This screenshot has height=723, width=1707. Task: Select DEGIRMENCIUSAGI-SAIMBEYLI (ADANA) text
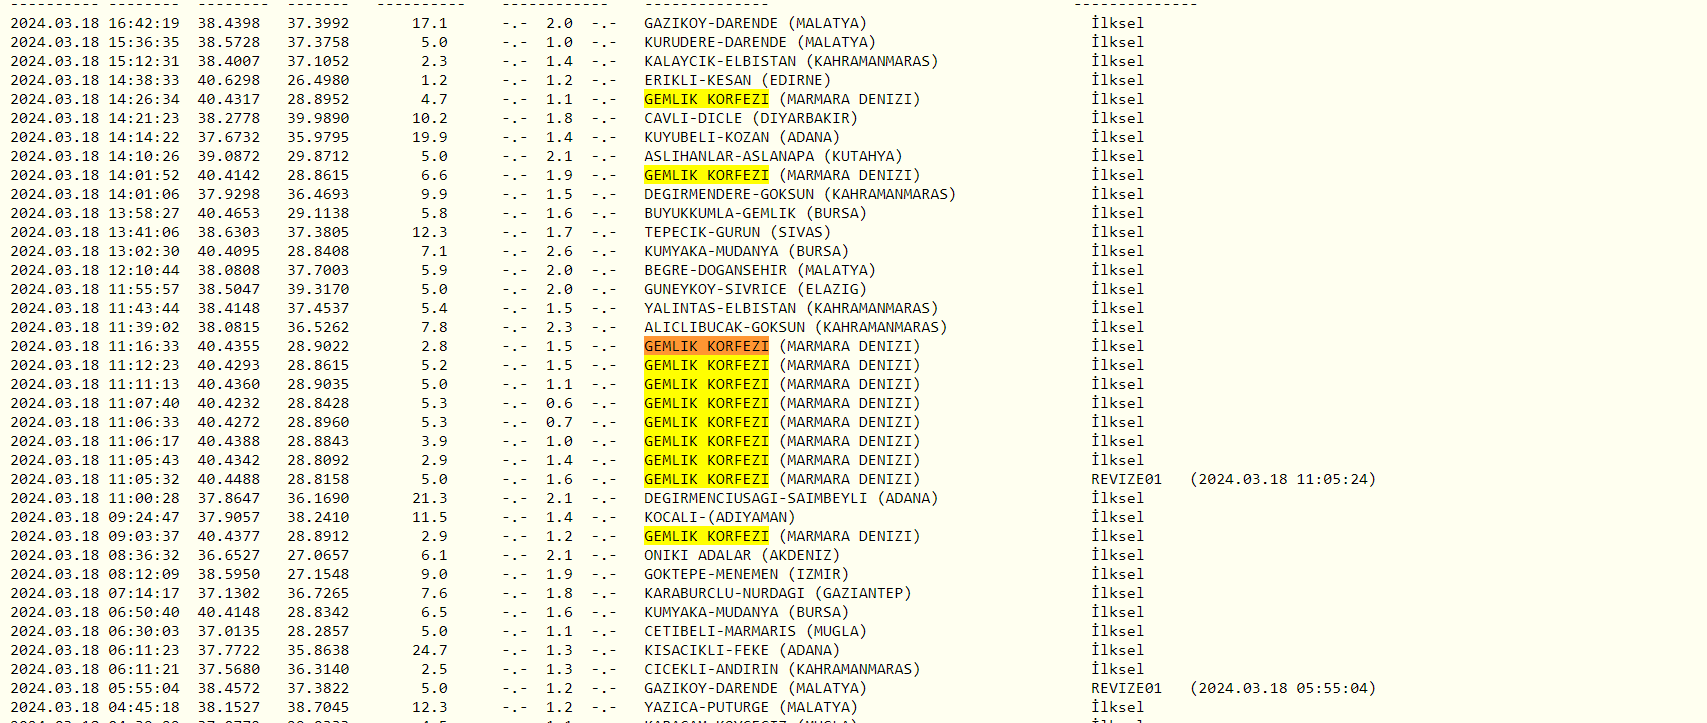790,498
